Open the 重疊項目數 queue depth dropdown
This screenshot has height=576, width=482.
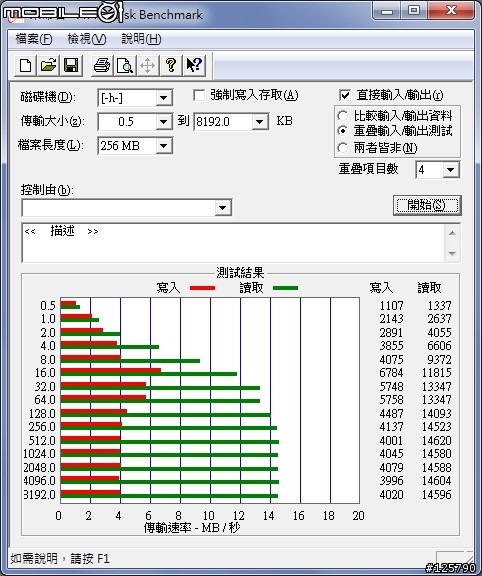(451, 170)
